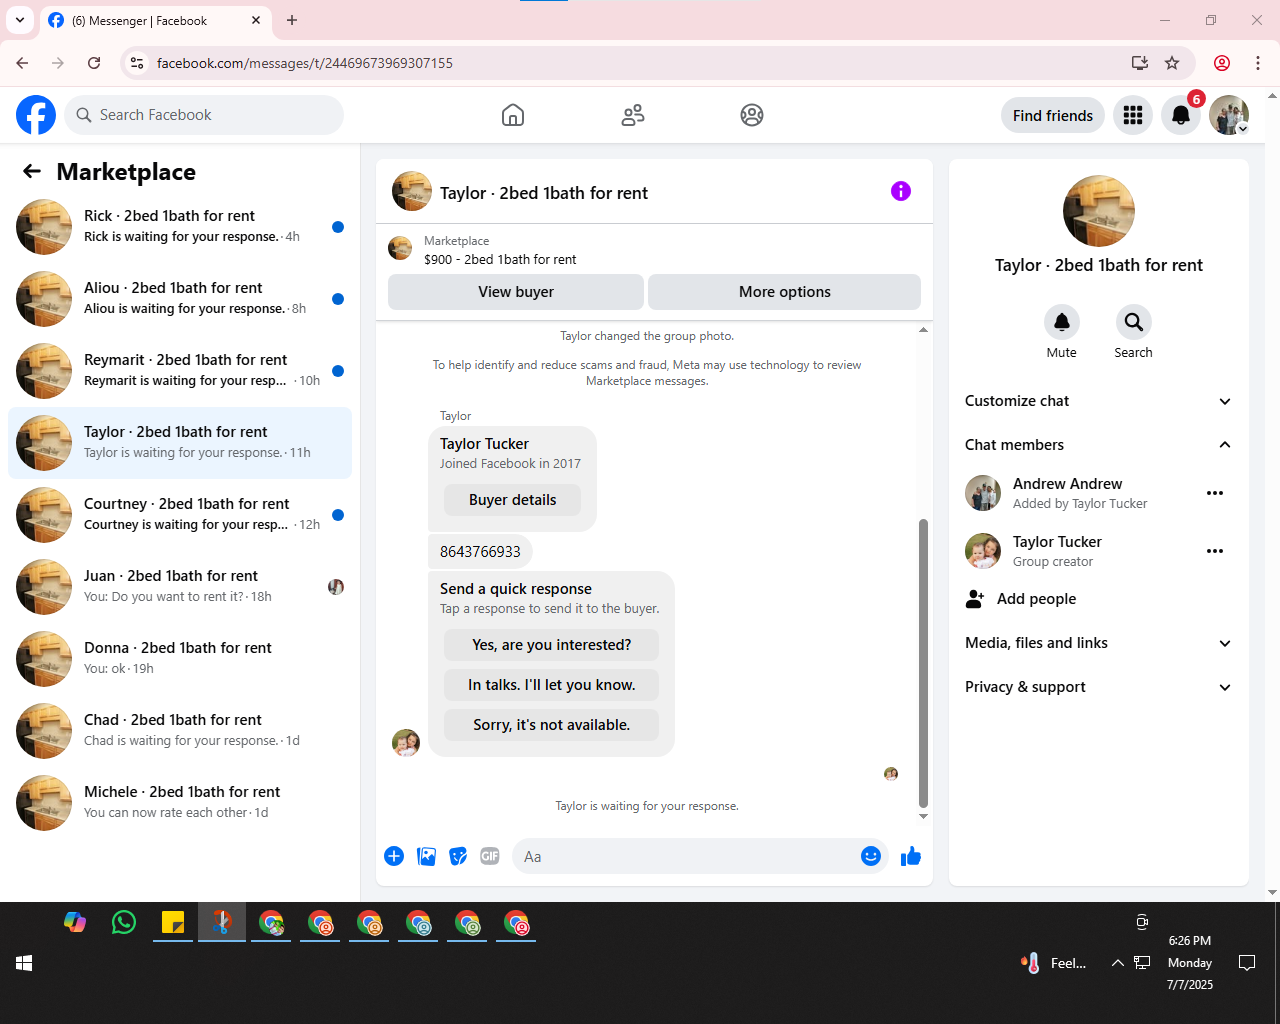The width and height of the screenshot is (1280, 1024).
Task: Open Michele 2bed 1bath conversation
Action: (x=180, y=803)
